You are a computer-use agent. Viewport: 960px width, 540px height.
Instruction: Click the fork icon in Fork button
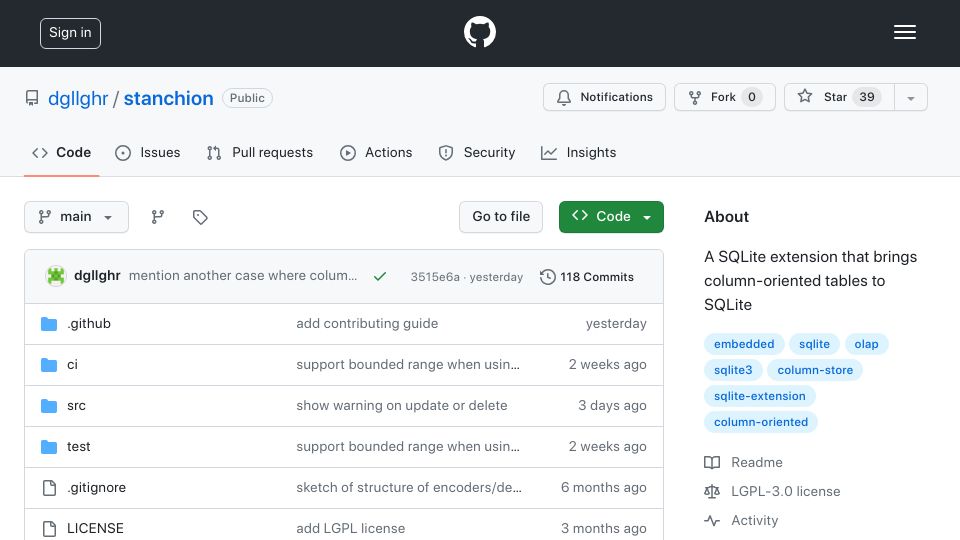tap(695, 97)
